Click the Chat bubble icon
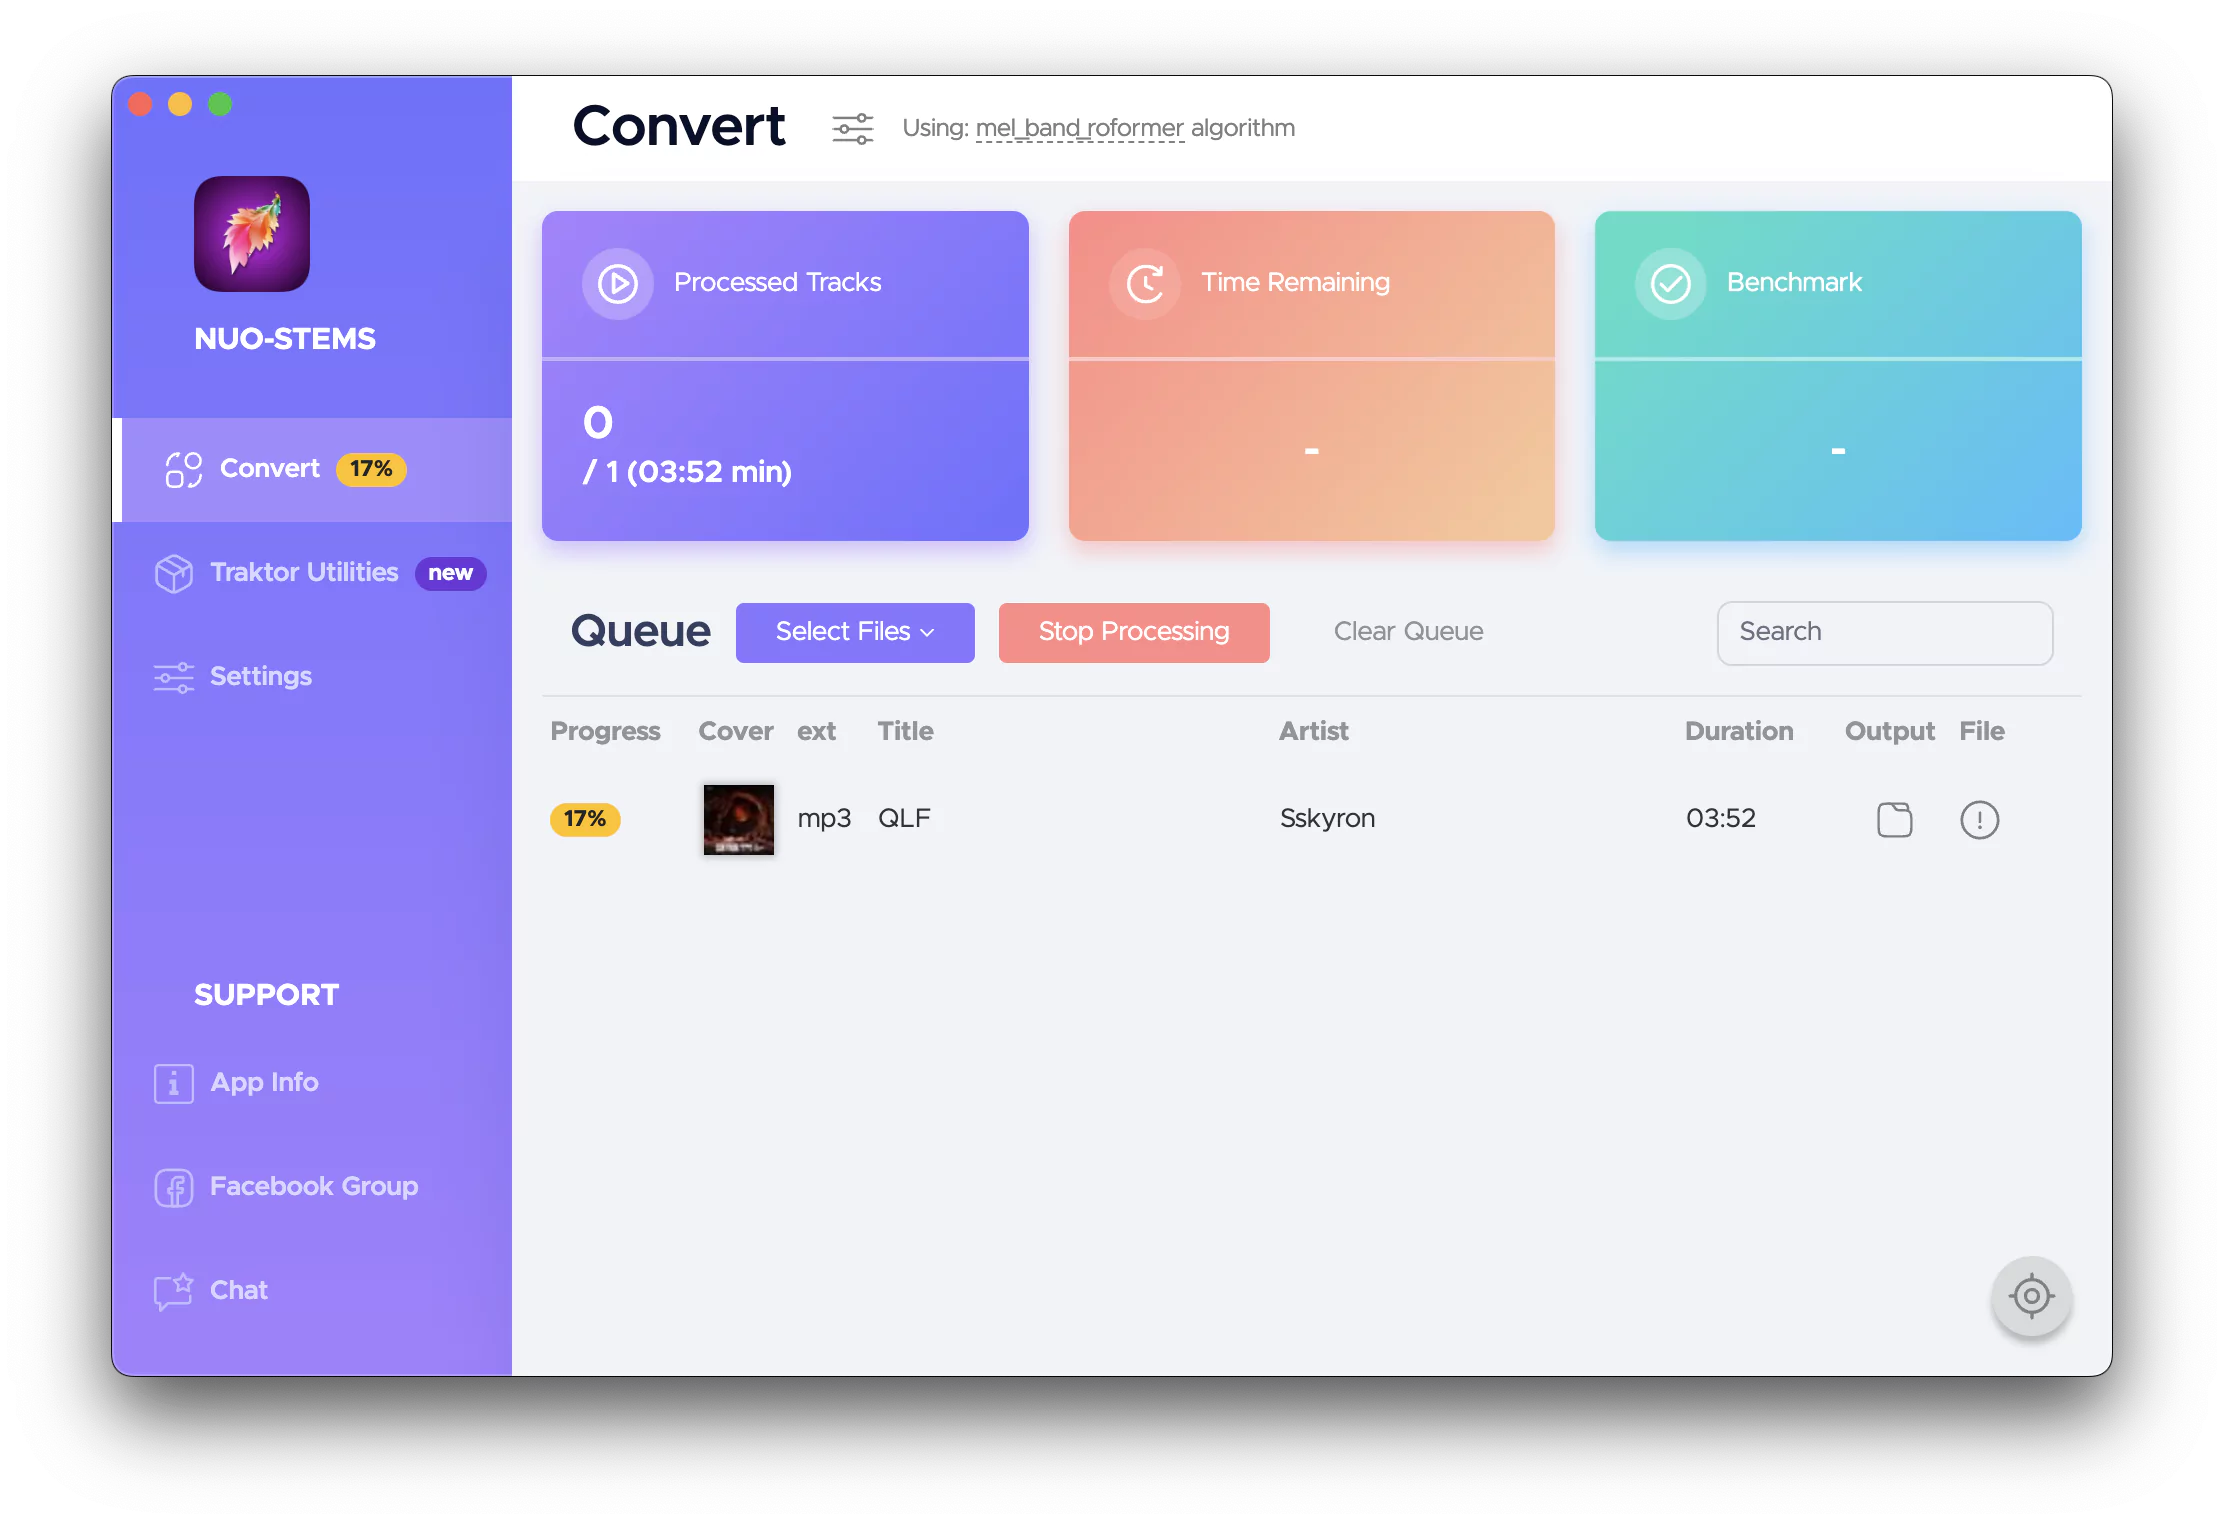Screen dimensions: 2224x1524 click(174, 1291)
